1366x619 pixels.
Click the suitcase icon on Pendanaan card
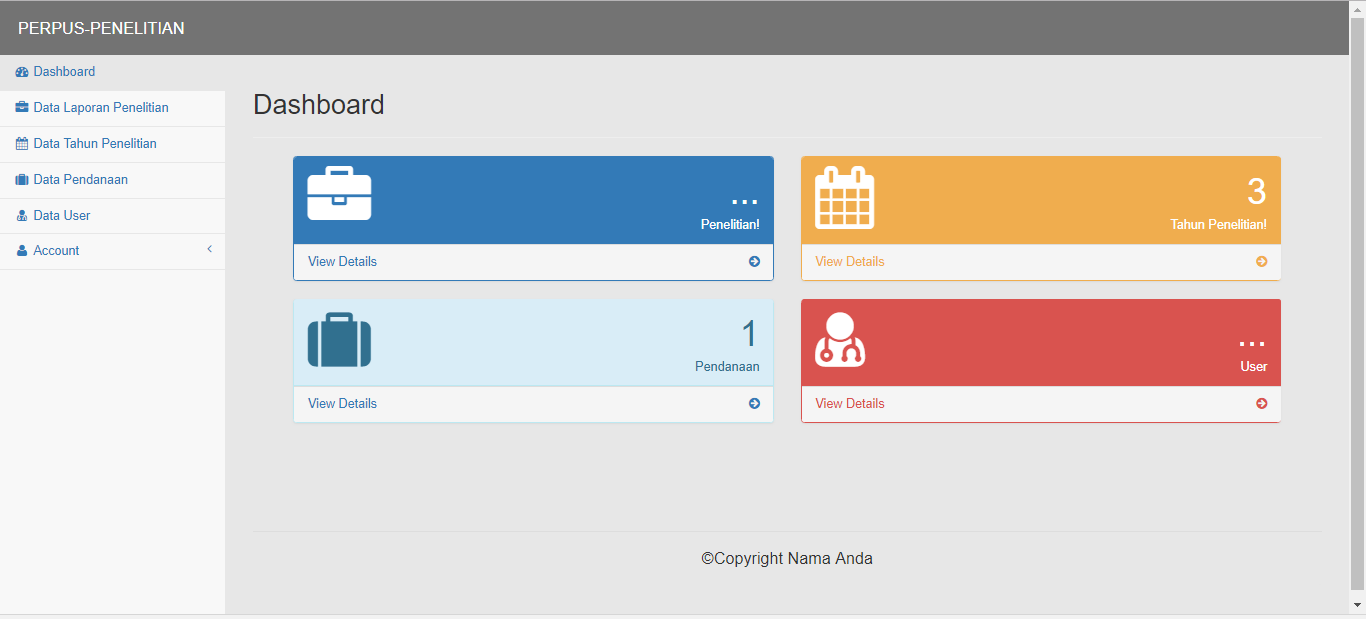[x=339, y=340]
